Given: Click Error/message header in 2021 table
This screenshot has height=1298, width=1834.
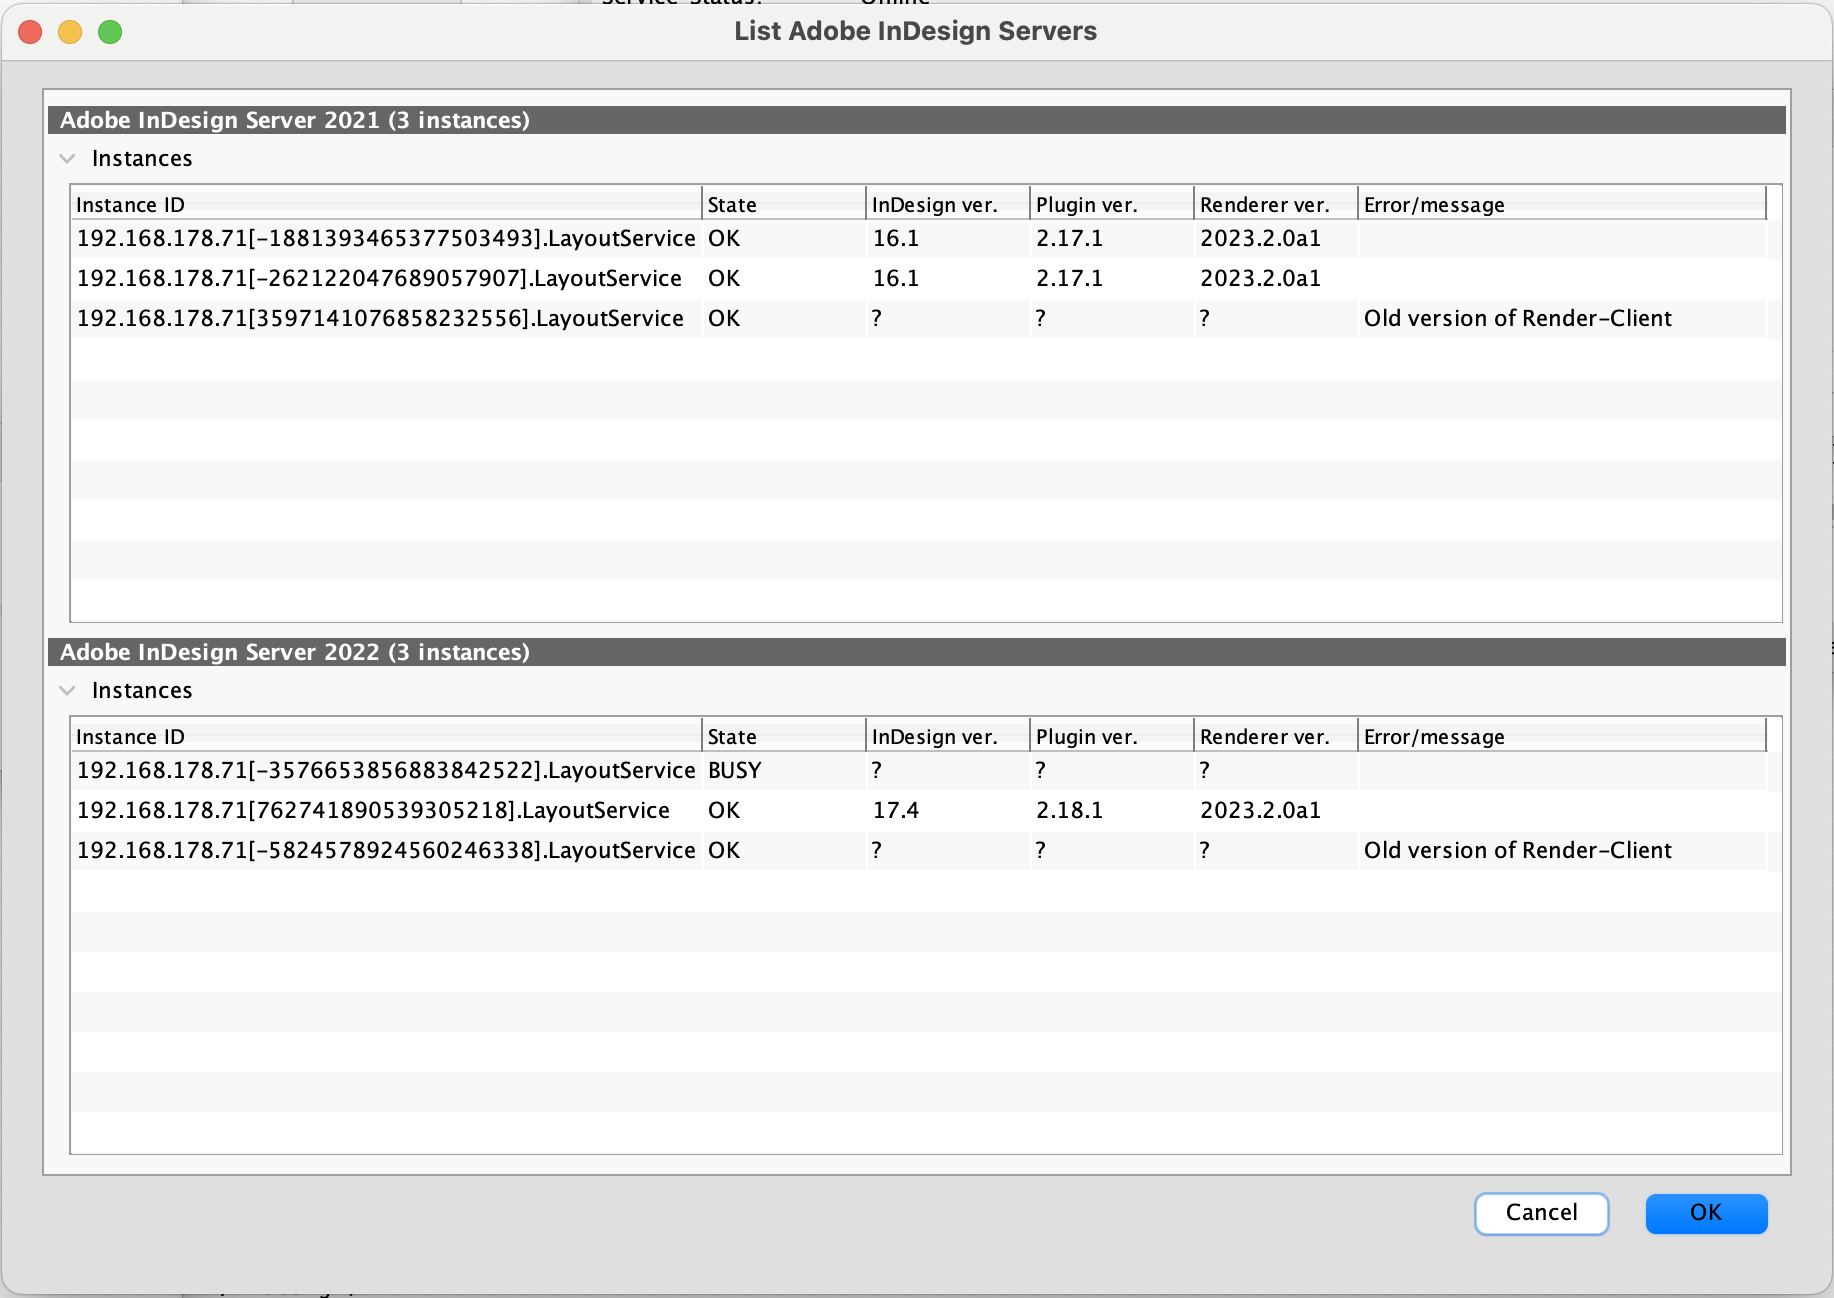Looking at the screenshot, I should (x=1560, y=205).
